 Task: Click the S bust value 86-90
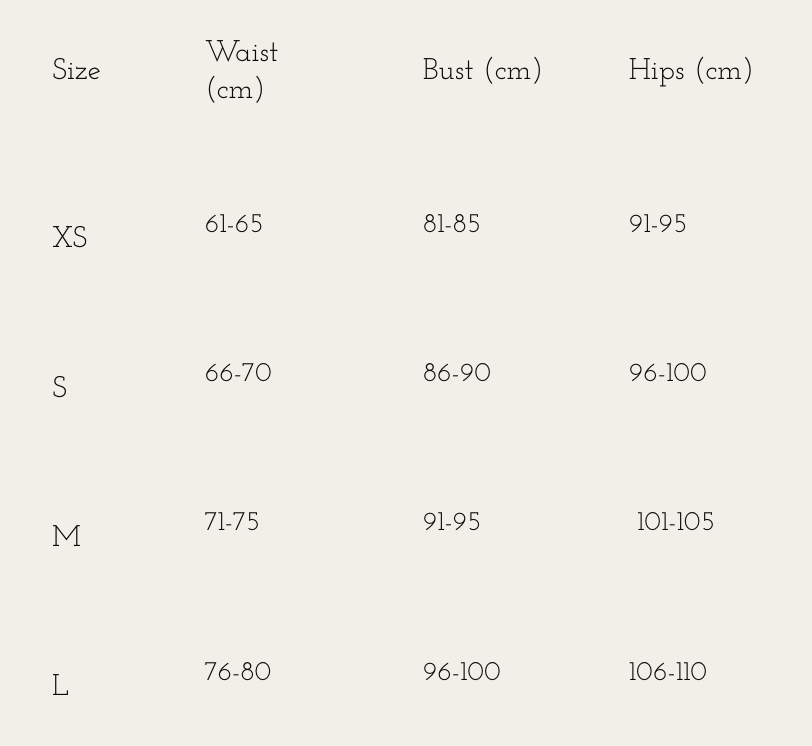(x=456, y=374)
